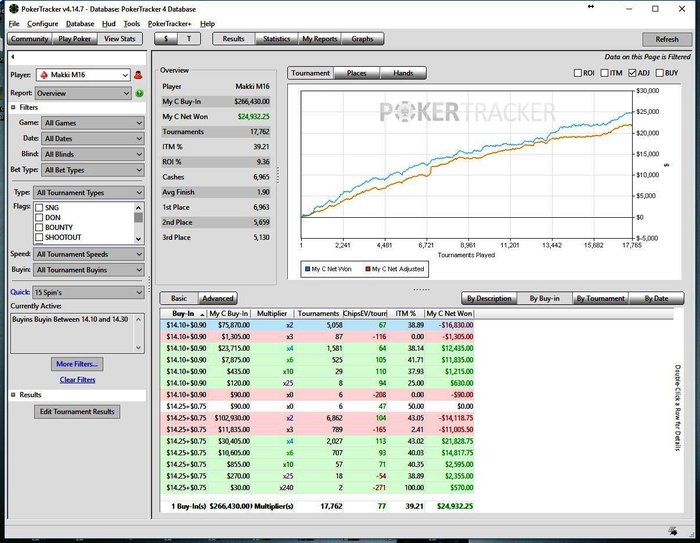
Task: Uncheck the ADJ graph checkbox
Action: (x=632, y=73)
